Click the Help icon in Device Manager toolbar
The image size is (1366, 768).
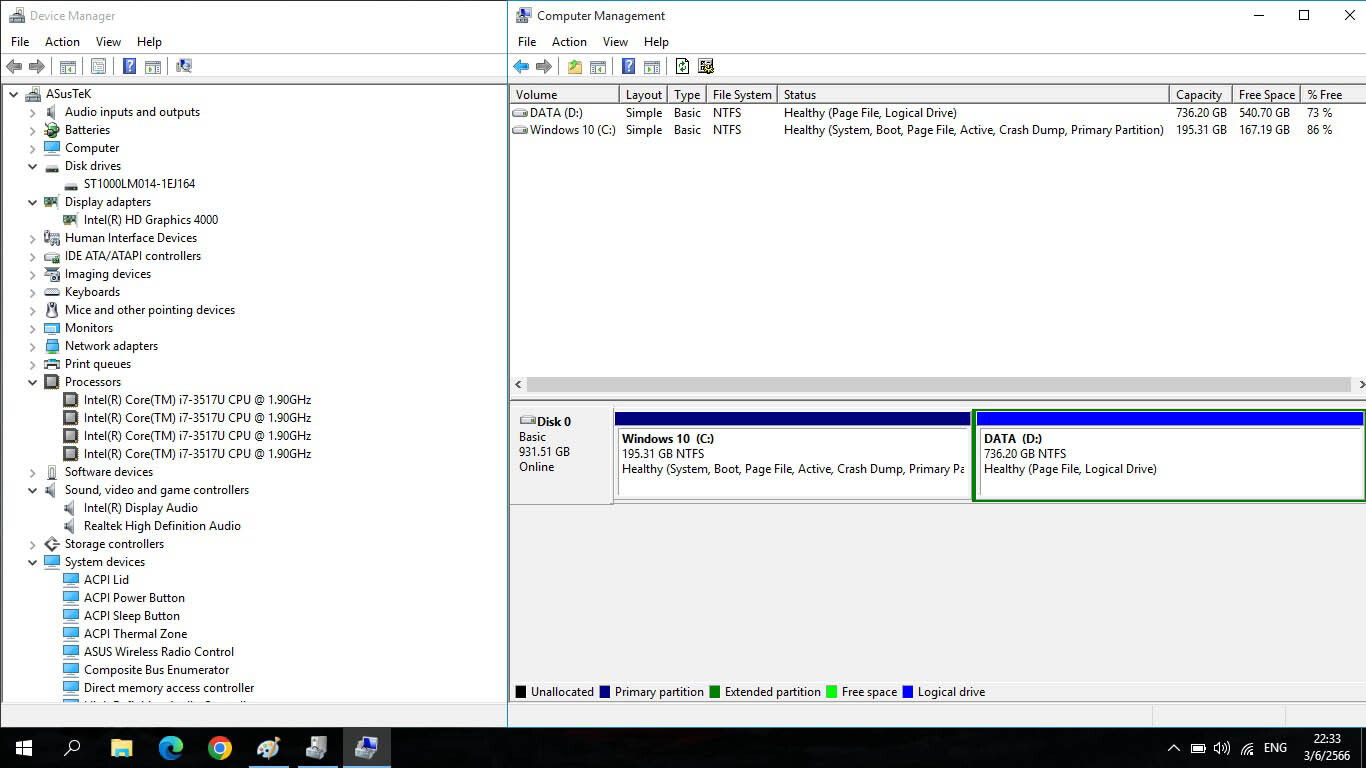click(x=129, y=67)
